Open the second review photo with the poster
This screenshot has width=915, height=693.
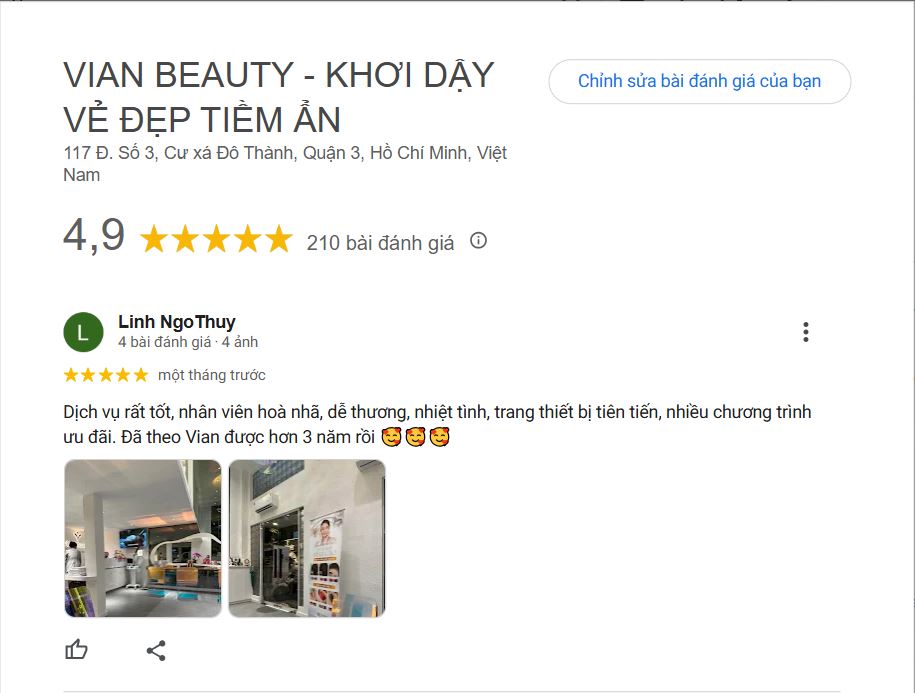(x=307, y=538)
